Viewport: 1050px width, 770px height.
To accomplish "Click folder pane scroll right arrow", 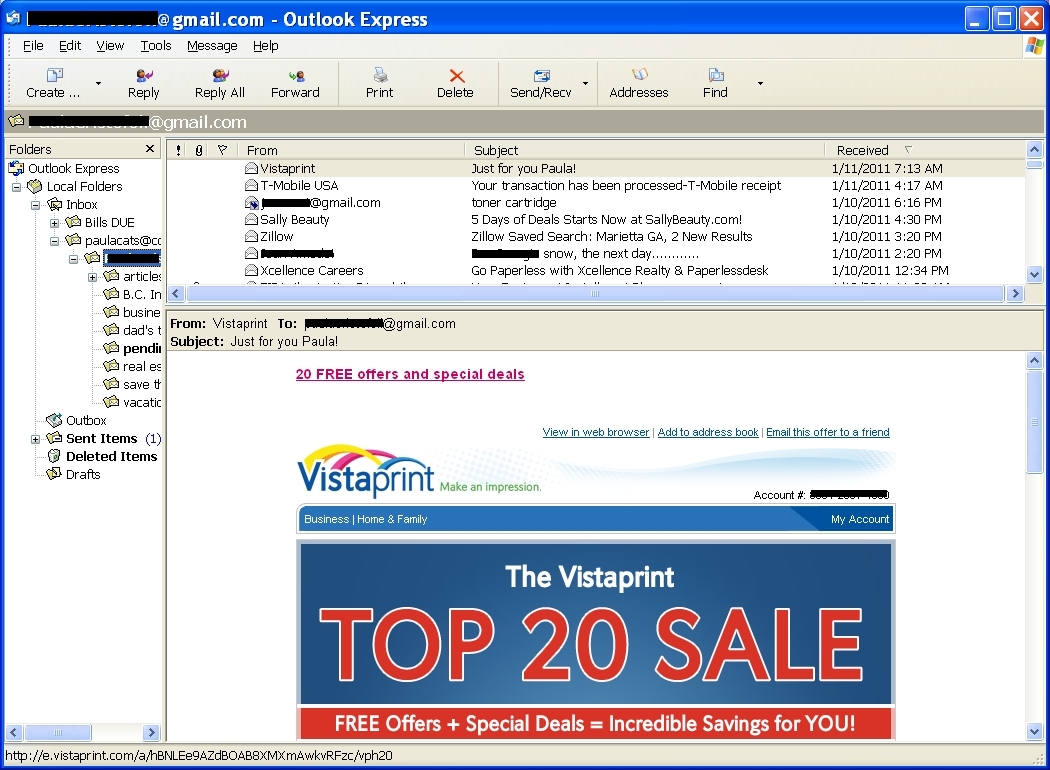I will [151, 733].
